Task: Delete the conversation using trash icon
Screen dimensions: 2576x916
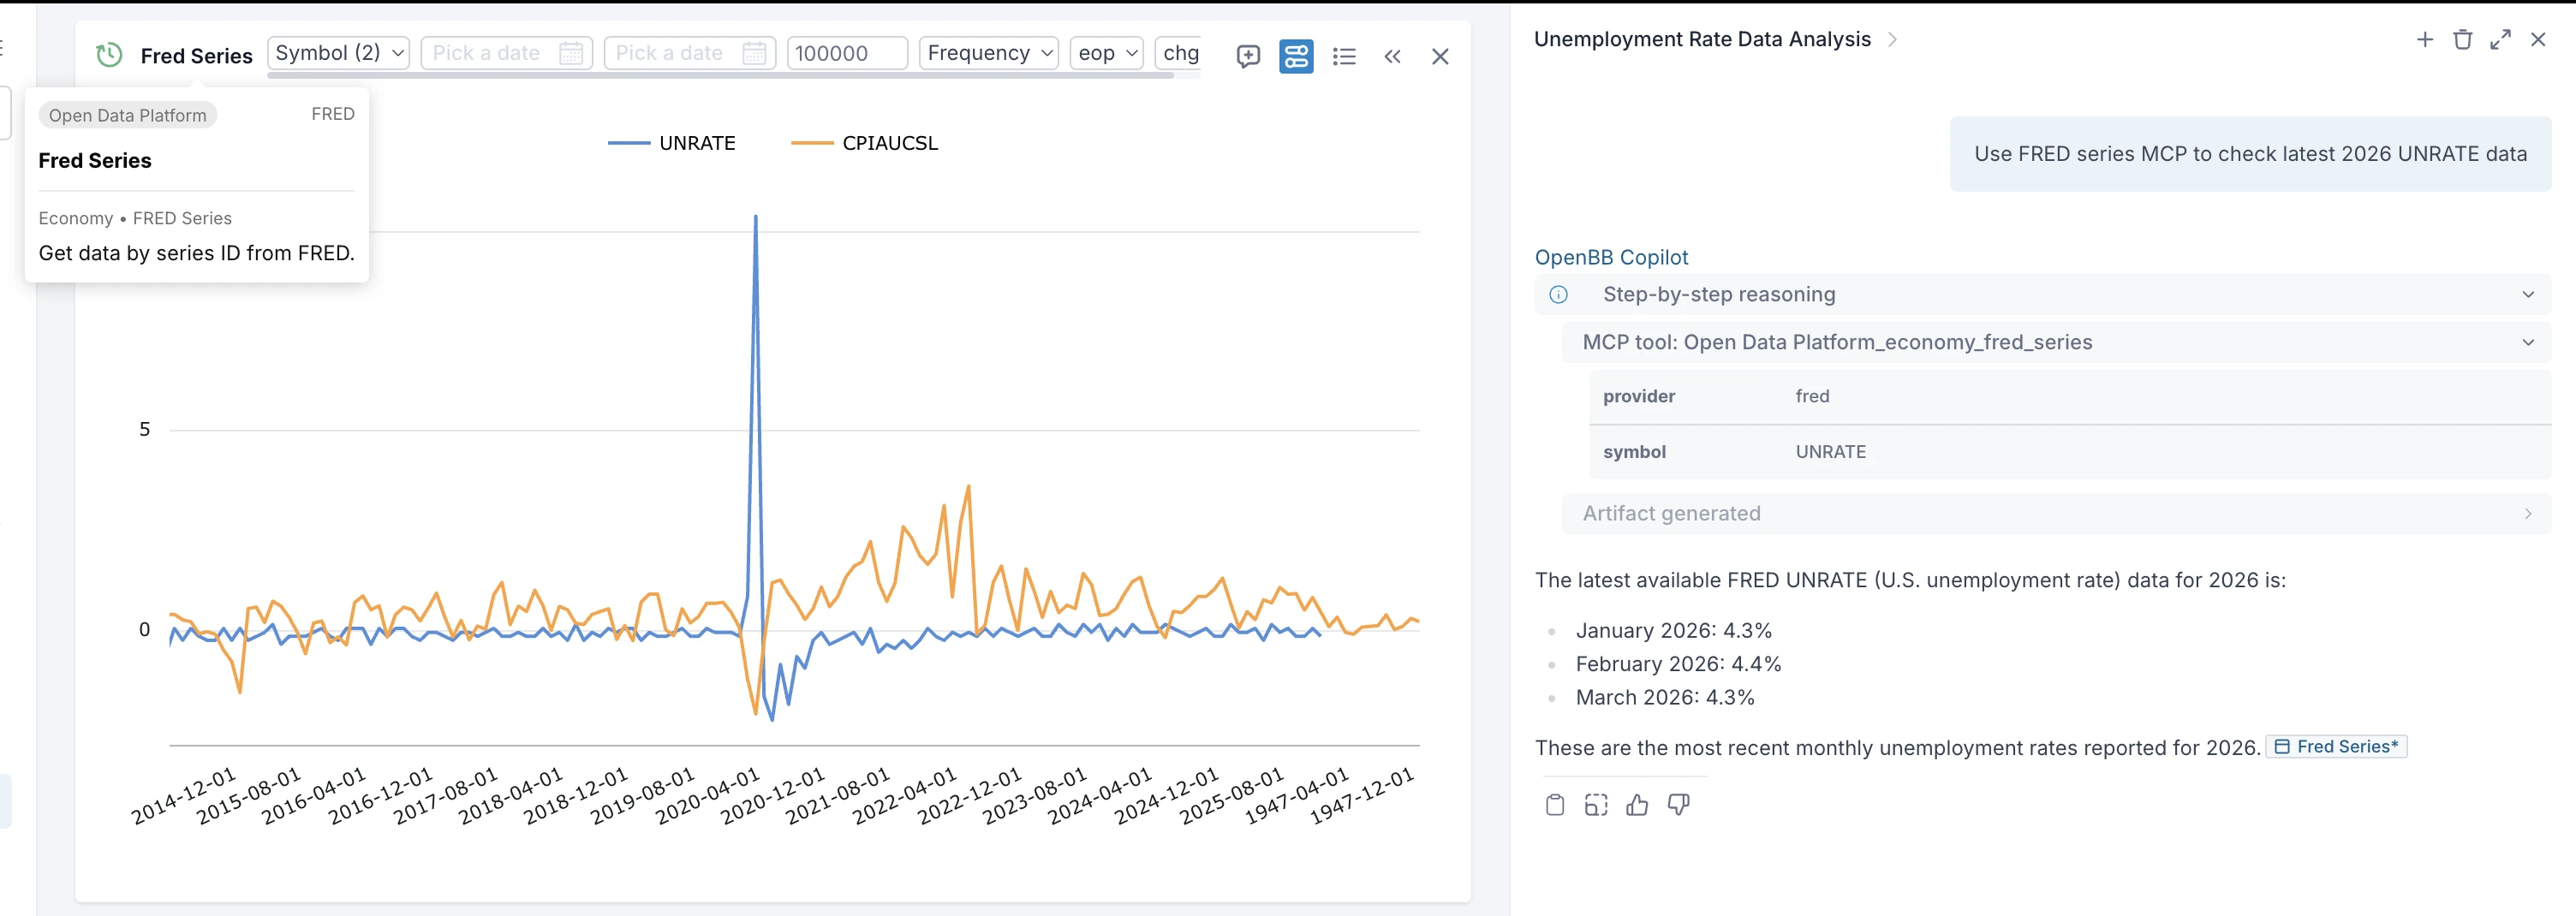Action: coord(2462,39)
